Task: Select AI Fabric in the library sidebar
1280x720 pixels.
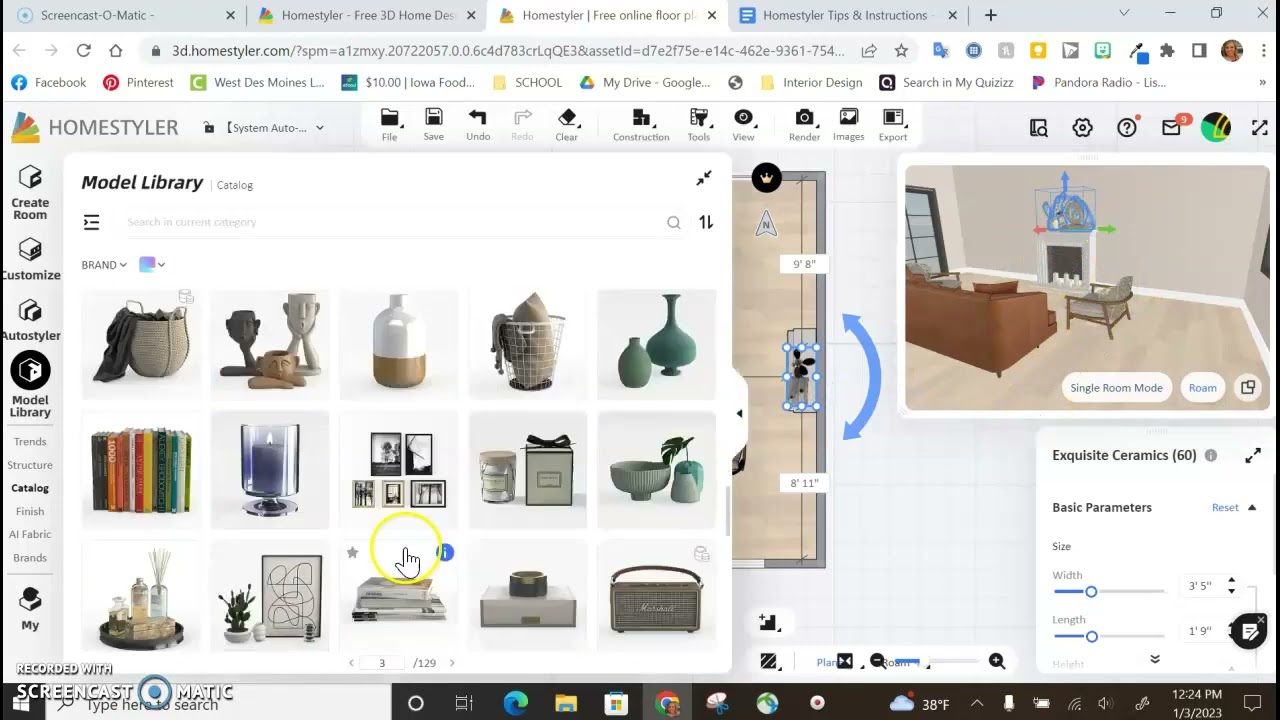Action: pos(30,534)
